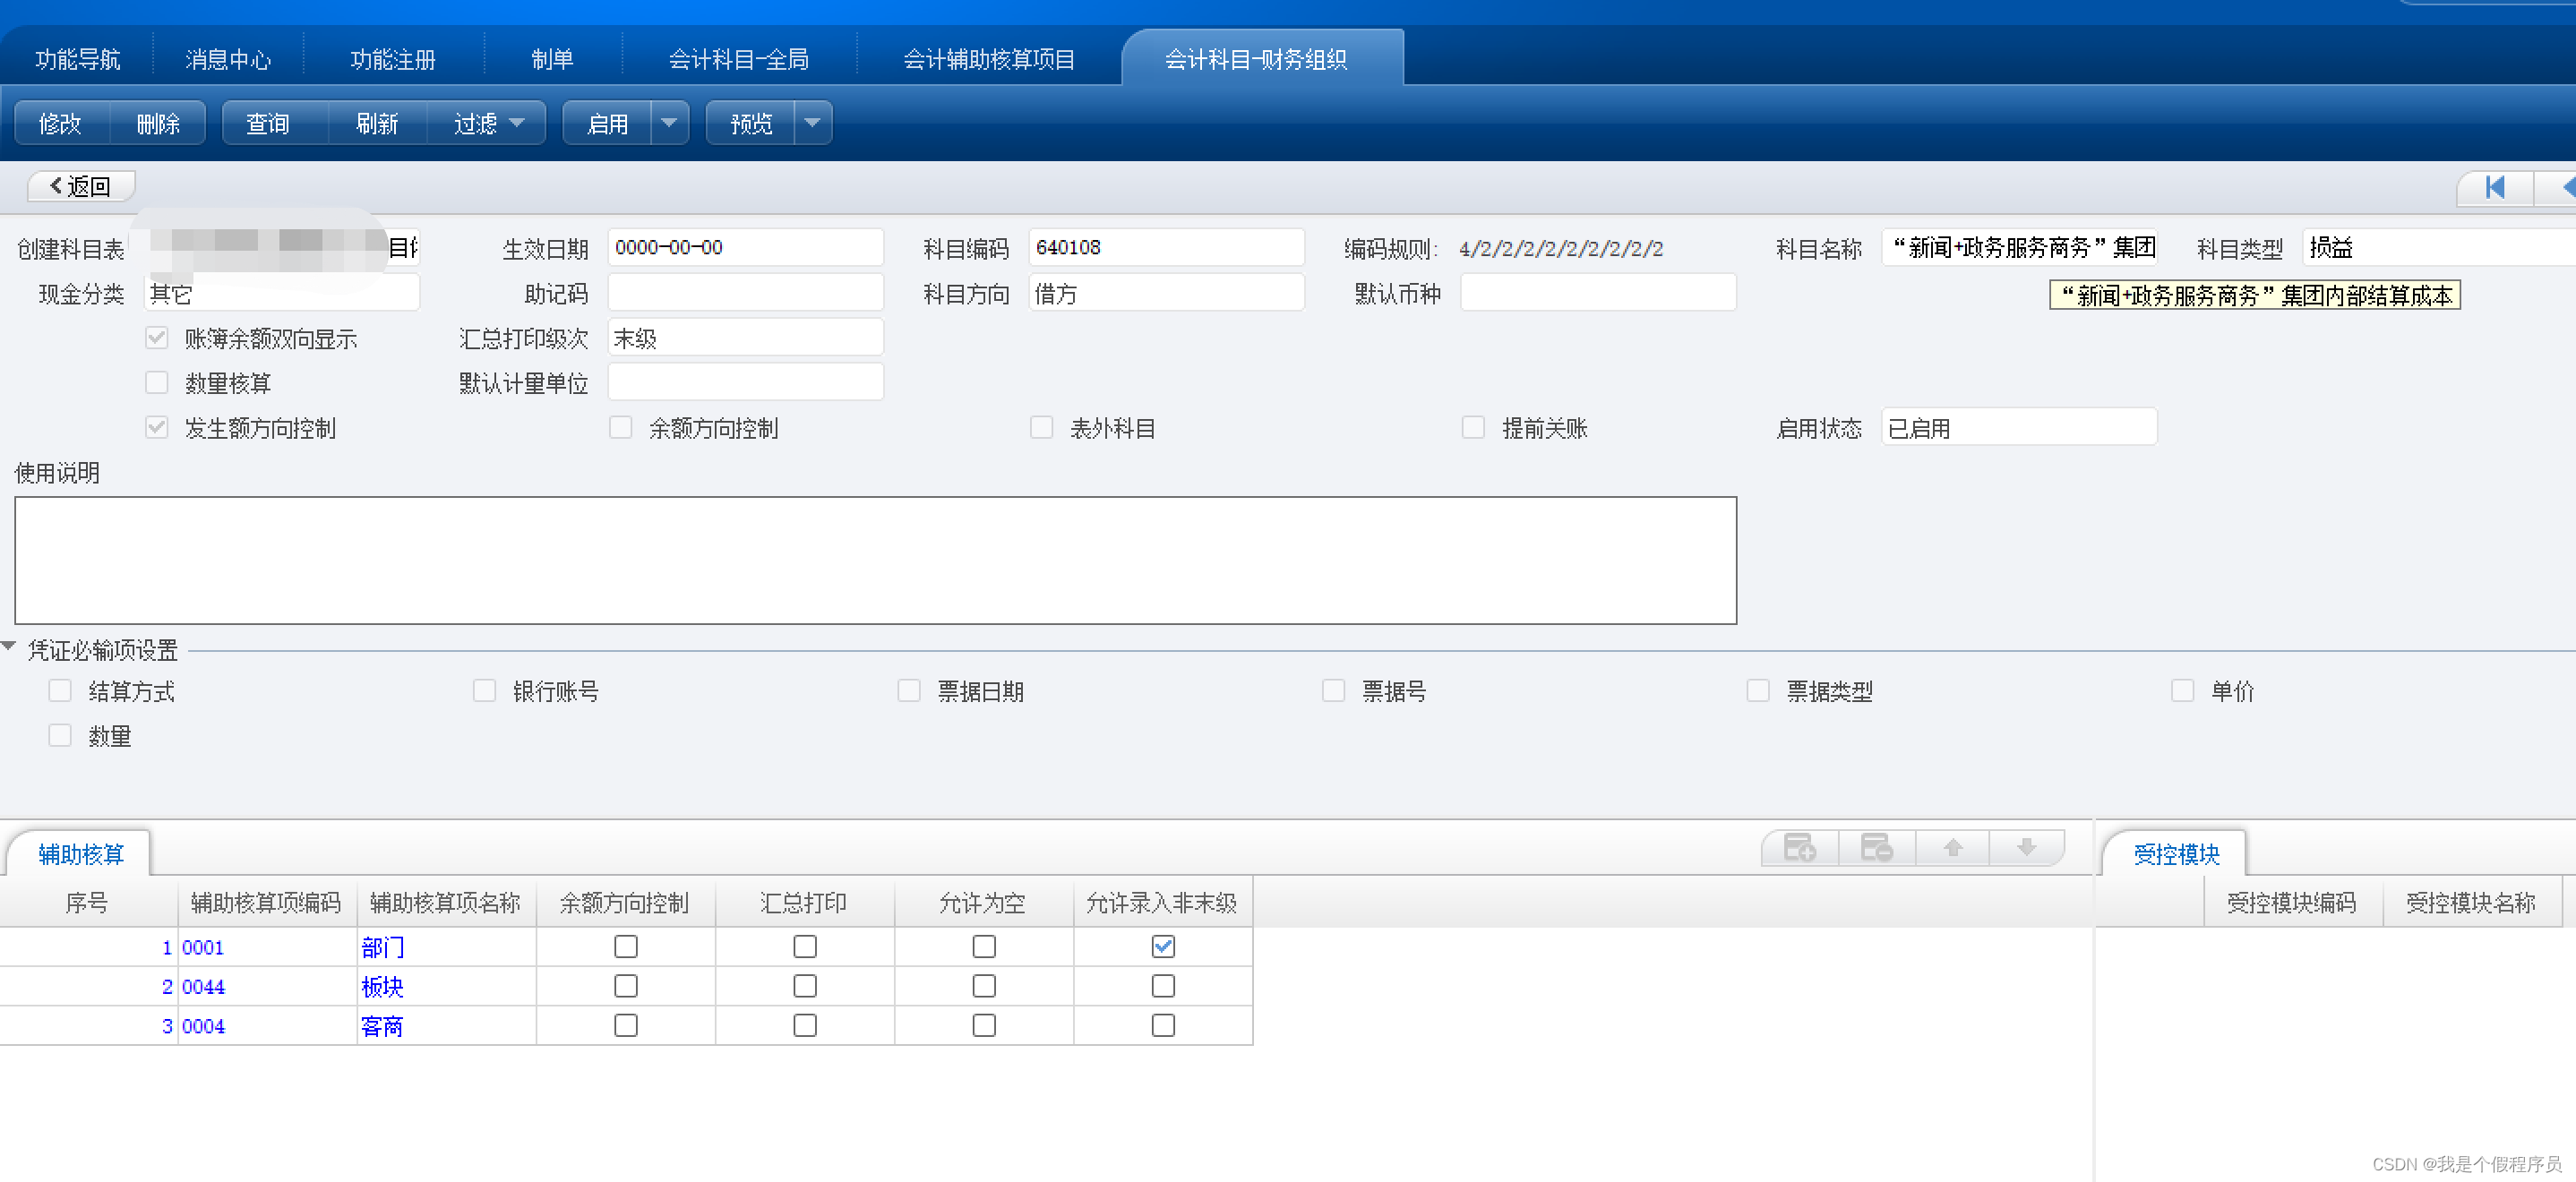Check the 表外科目 option
Image resolution: width=2576 pixels, height=1182 pixels.
pyautogui.click(x=1042, y=427)
